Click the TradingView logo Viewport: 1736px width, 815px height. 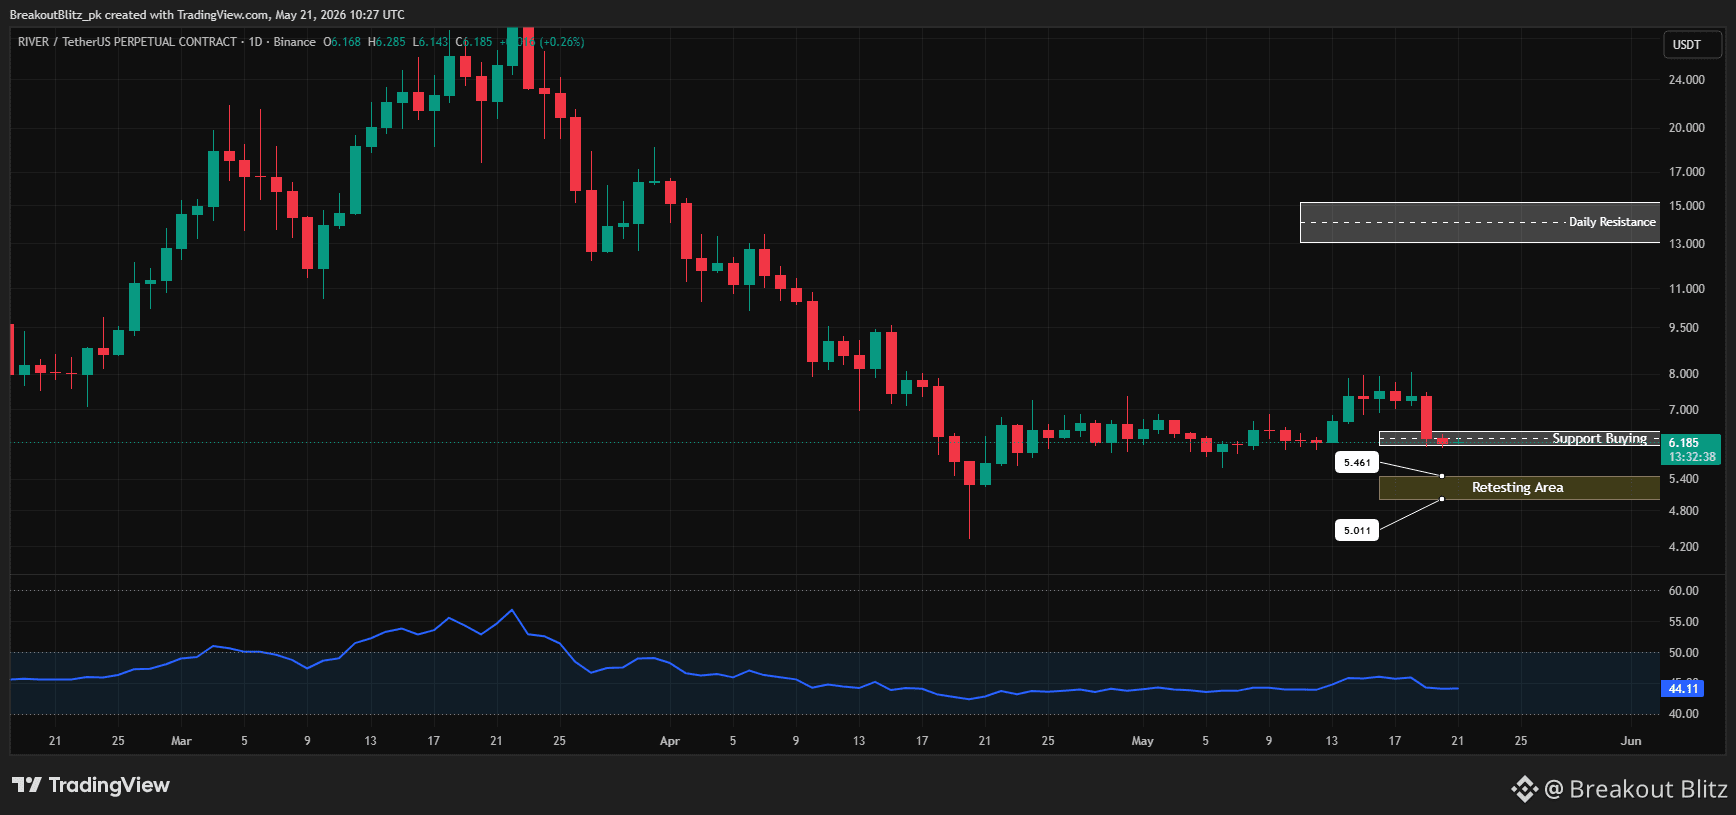click(91, 785)
